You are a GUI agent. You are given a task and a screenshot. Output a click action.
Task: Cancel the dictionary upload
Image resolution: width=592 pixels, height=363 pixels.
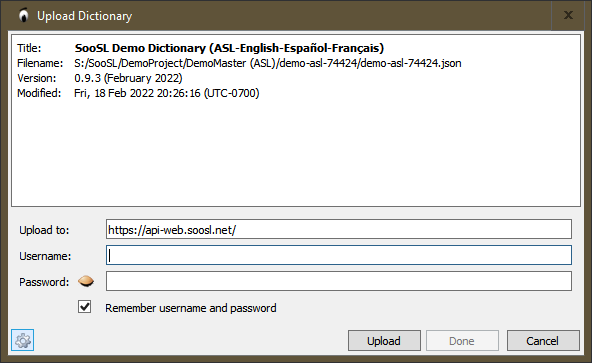tap(543, 341)
